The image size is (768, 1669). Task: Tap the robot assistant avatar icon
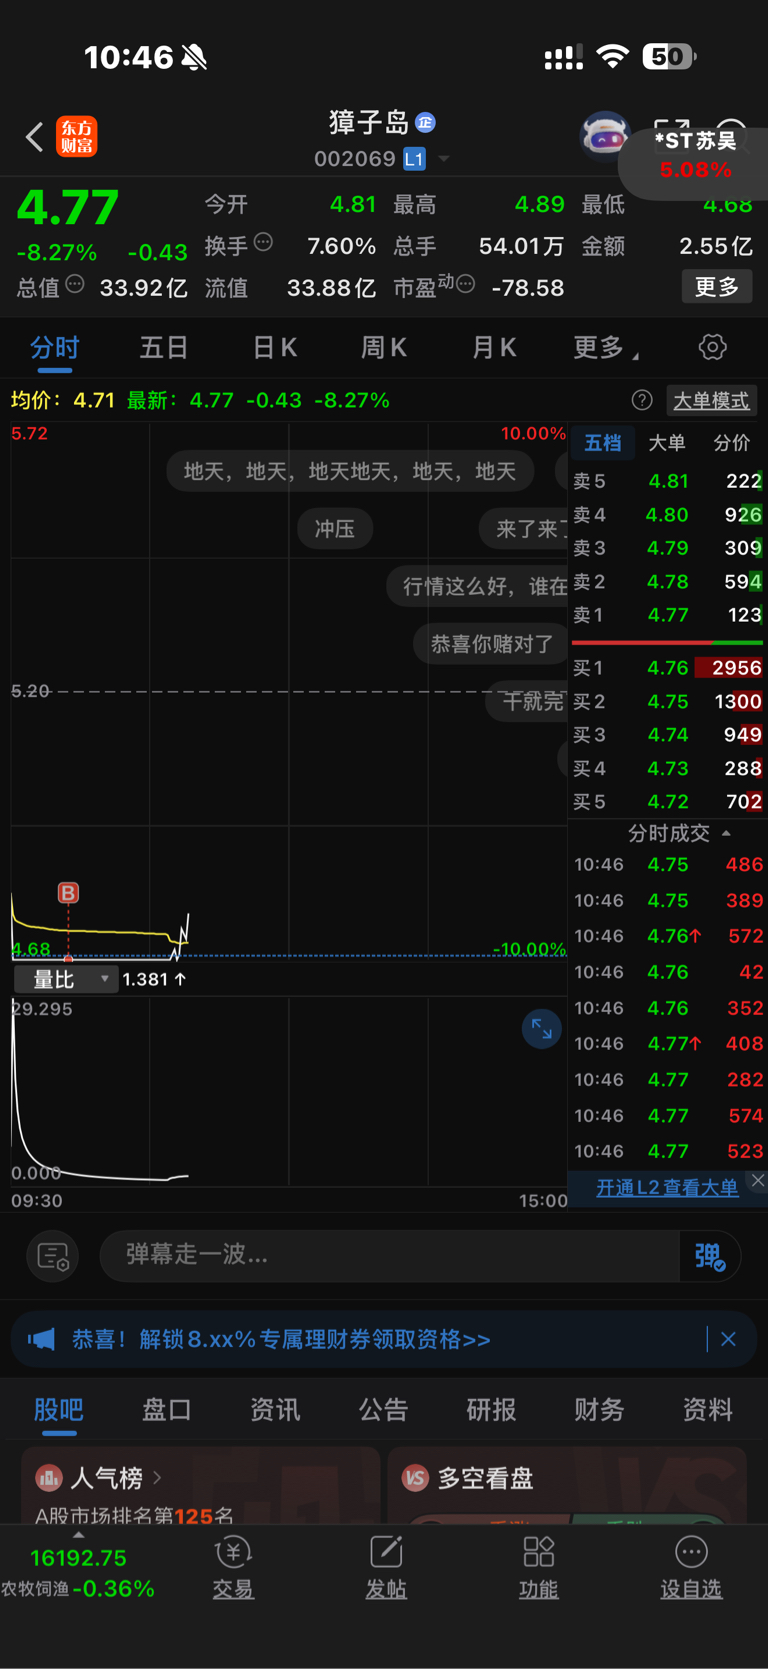point(605,135)
